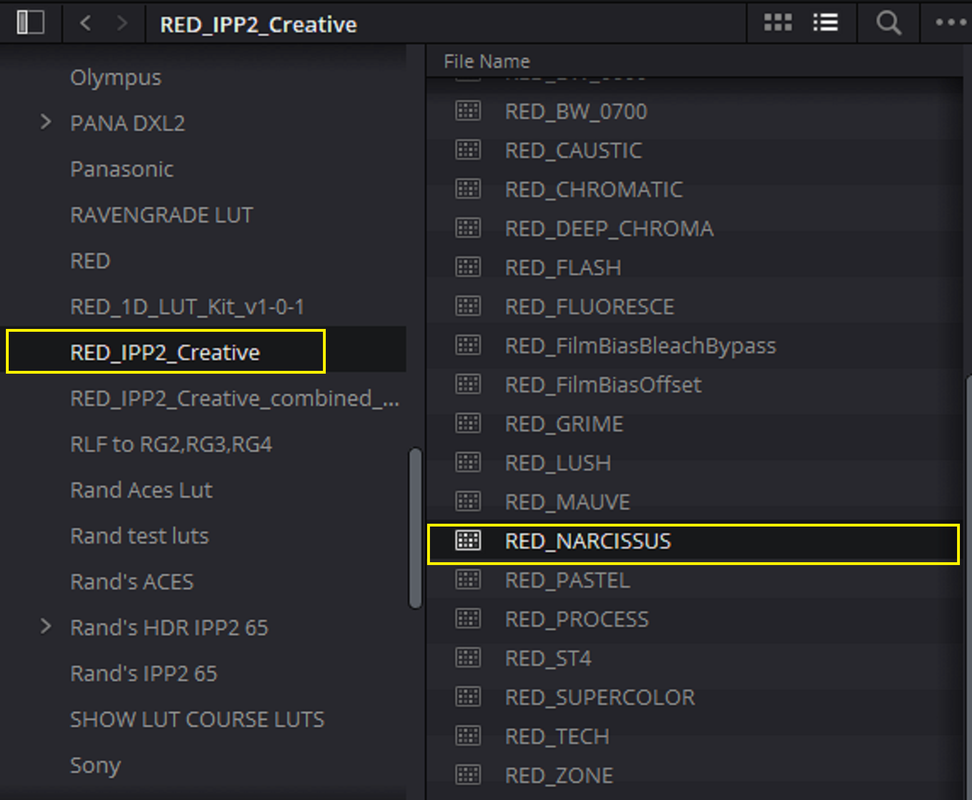Click the RED_FLUORESCE LUT icon
The height and width of the screenshot is (800, 972).
point(468,306)
